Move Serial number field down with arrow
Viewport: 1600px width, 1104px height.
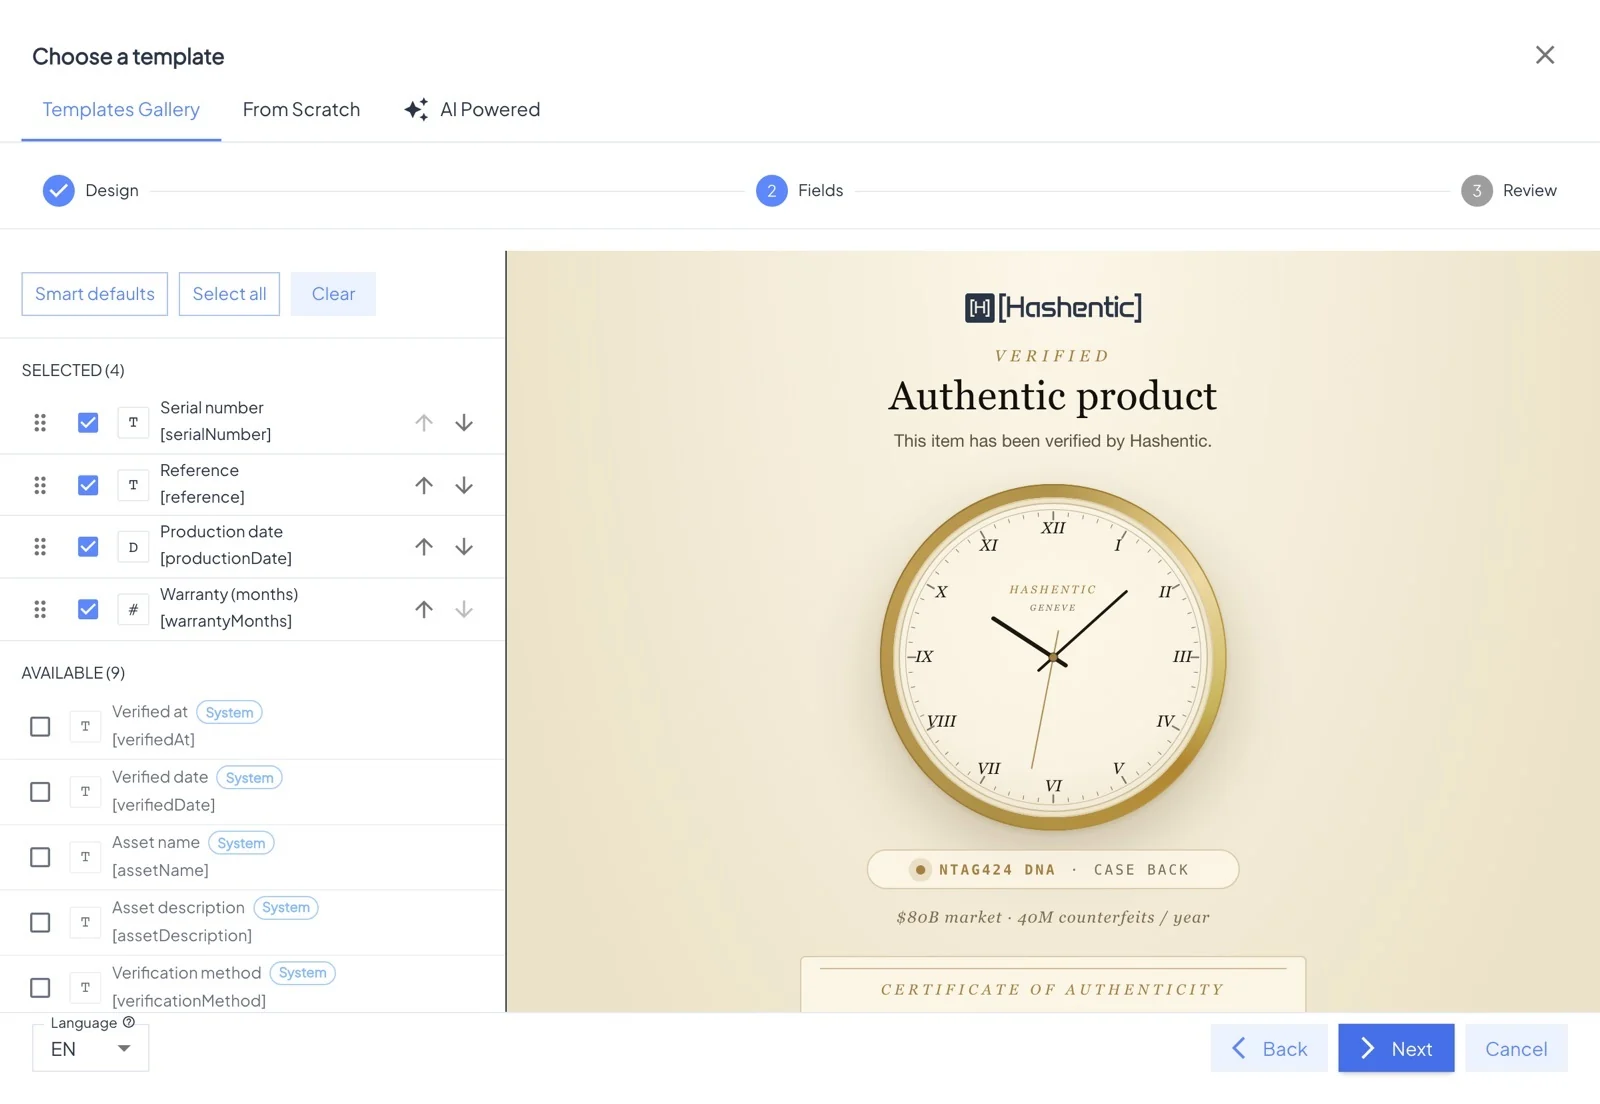point(464,423)
